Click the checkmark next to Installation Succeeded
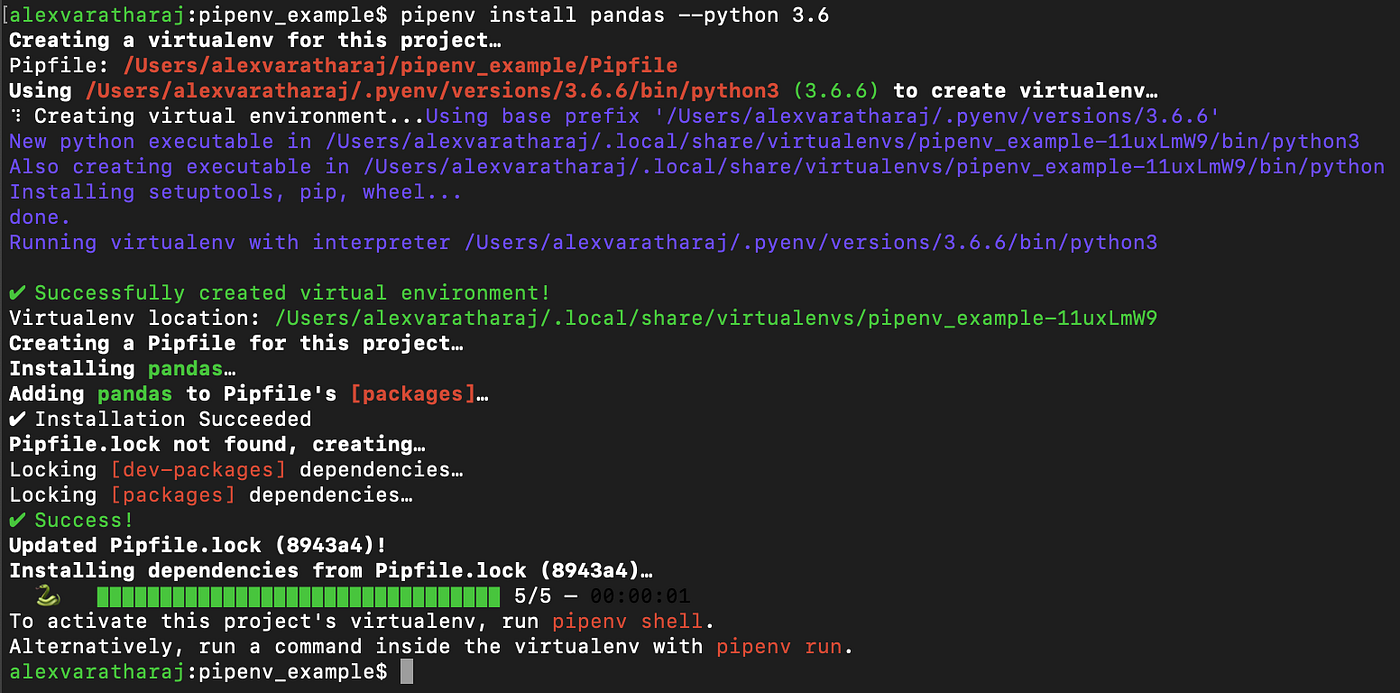The width and height of the screenshot is (1400, 693). pos(17,418)
